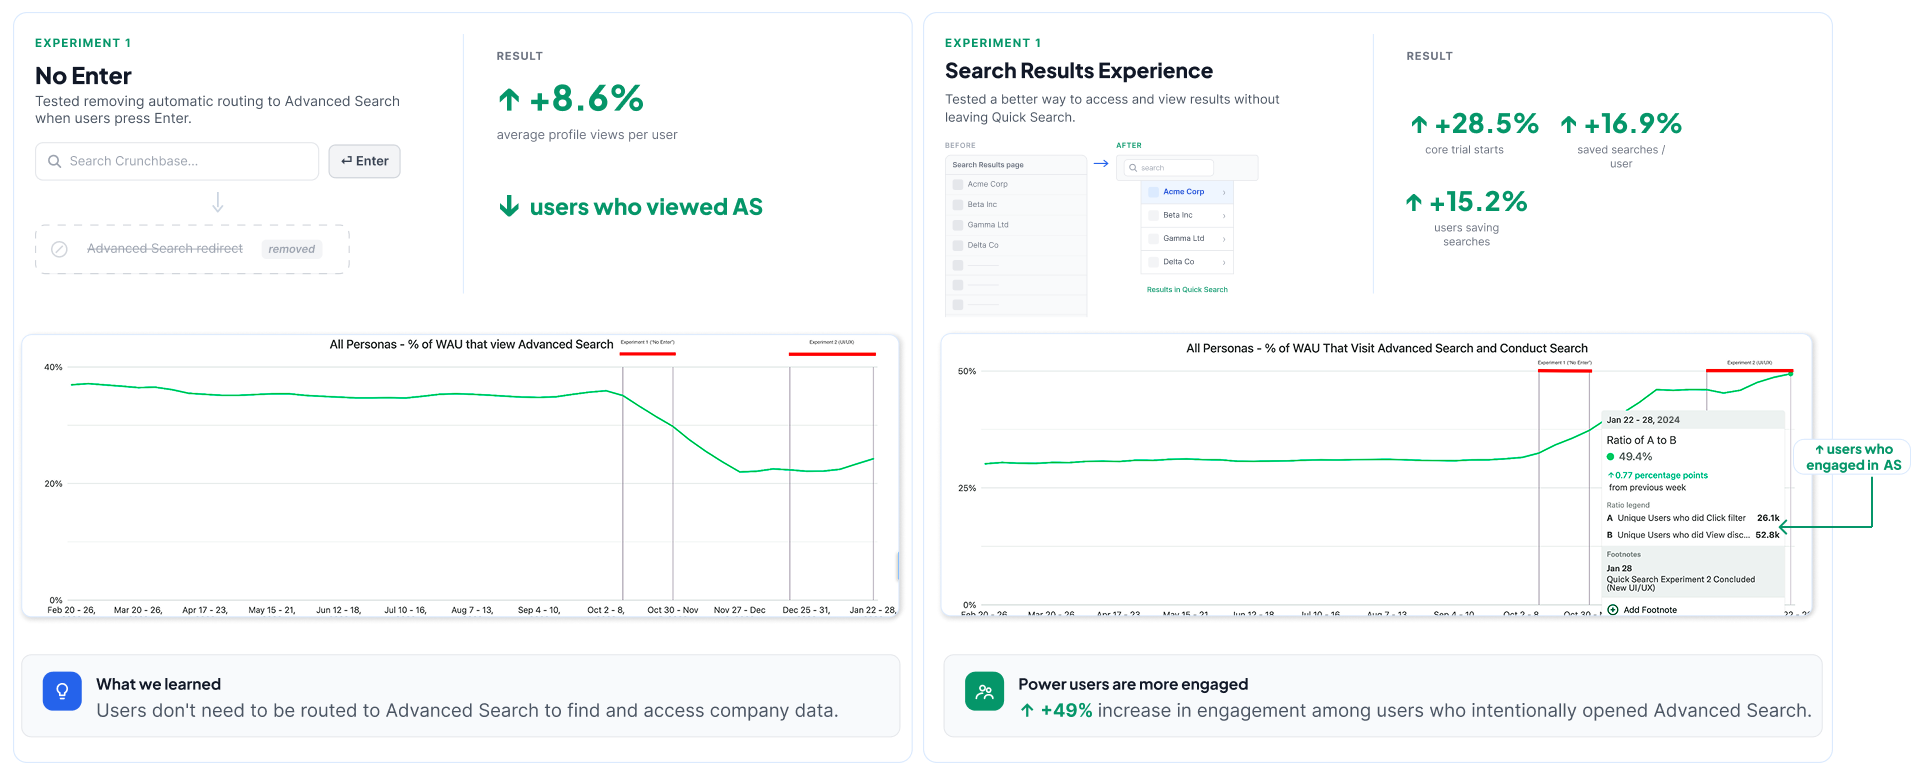
Task: Check the Delta Co box in Search Results page
Action: 958,245
